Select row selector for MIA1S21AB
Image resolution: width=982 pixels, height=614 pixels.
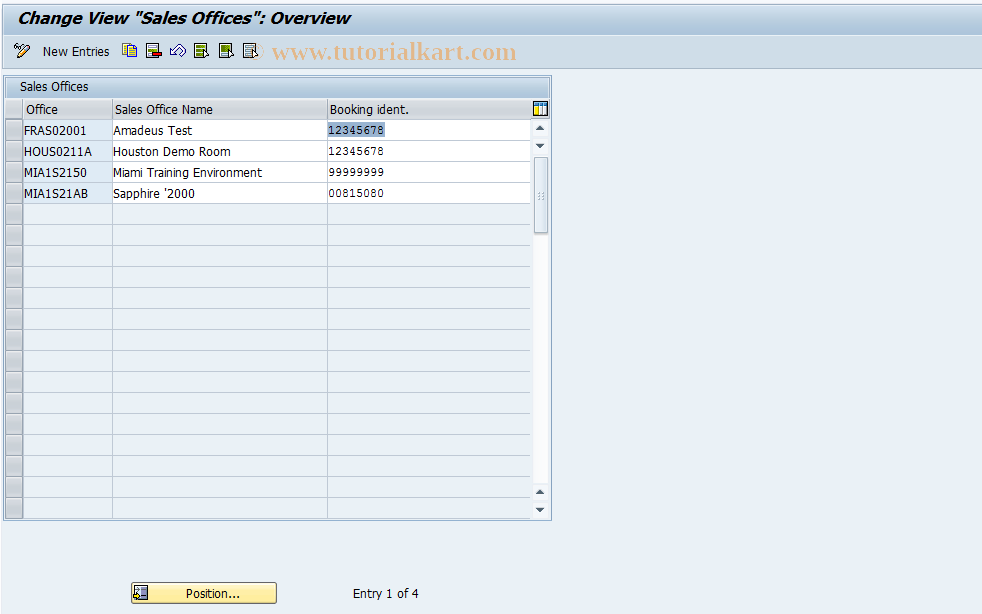point(14,194)
